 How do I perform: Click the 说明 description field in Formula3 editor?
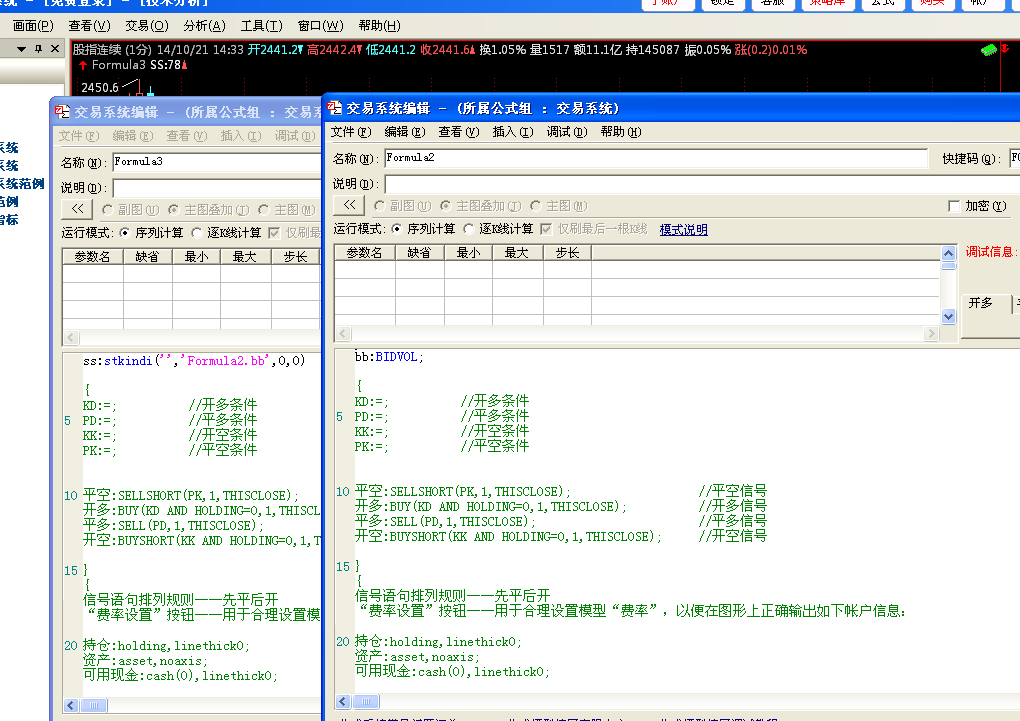click(x=217, y=188)
